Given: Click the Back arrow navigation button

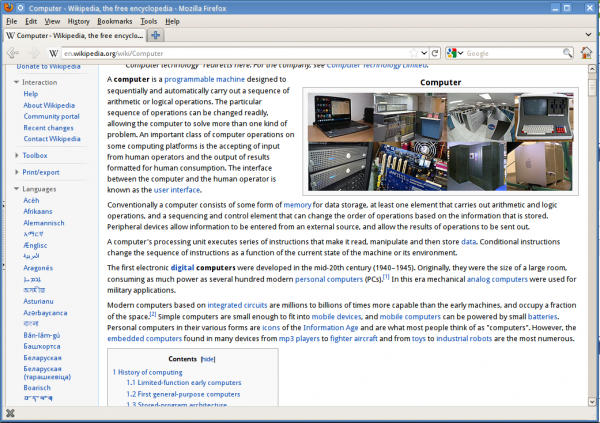Looking at the screenshot, I should [13, 53].
